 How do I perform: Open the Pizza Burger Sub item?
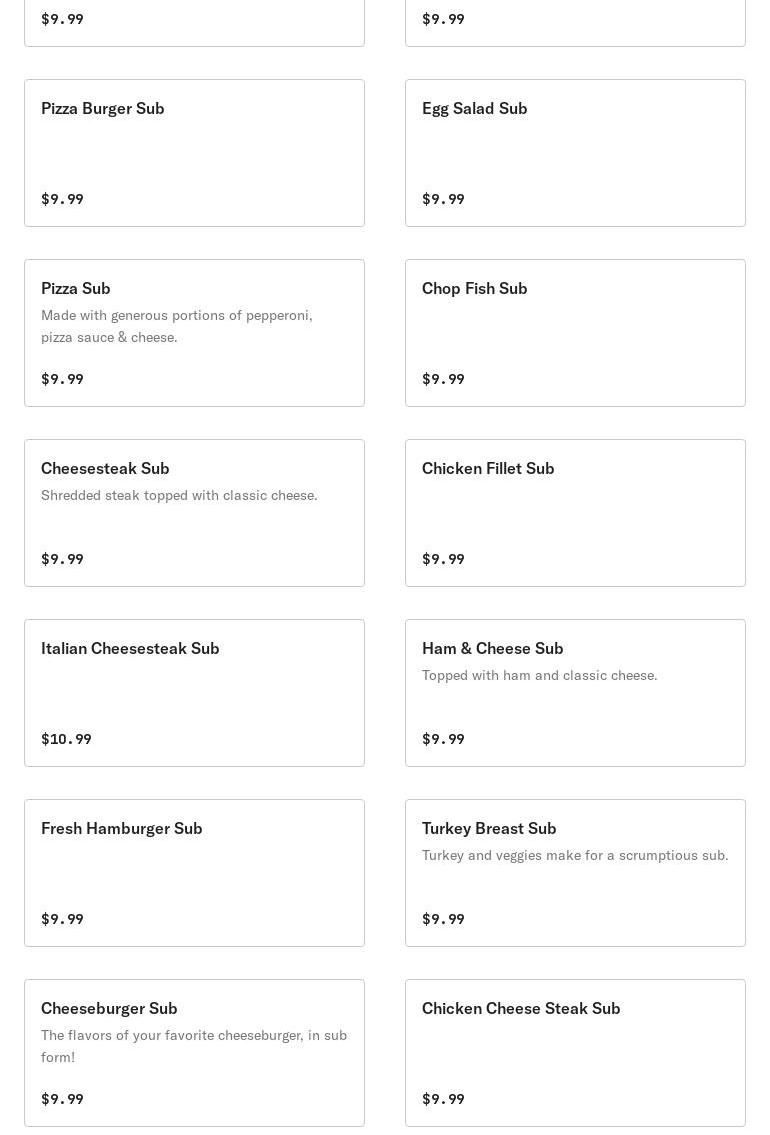point(194,153)
